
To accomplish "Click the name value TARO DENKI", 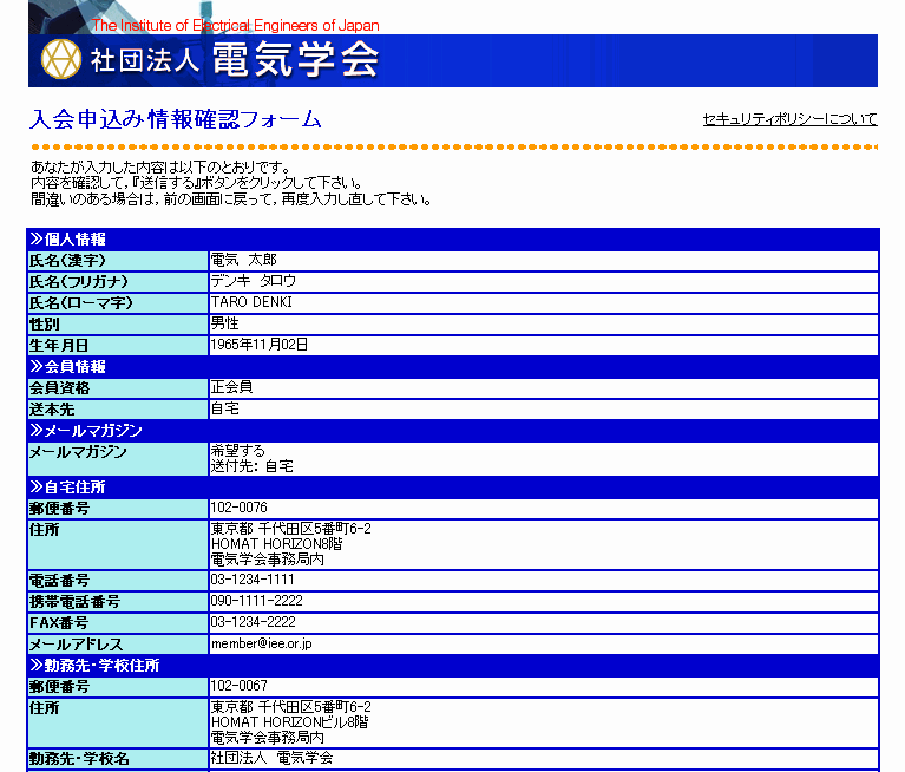I will click(x=251, y=302).
